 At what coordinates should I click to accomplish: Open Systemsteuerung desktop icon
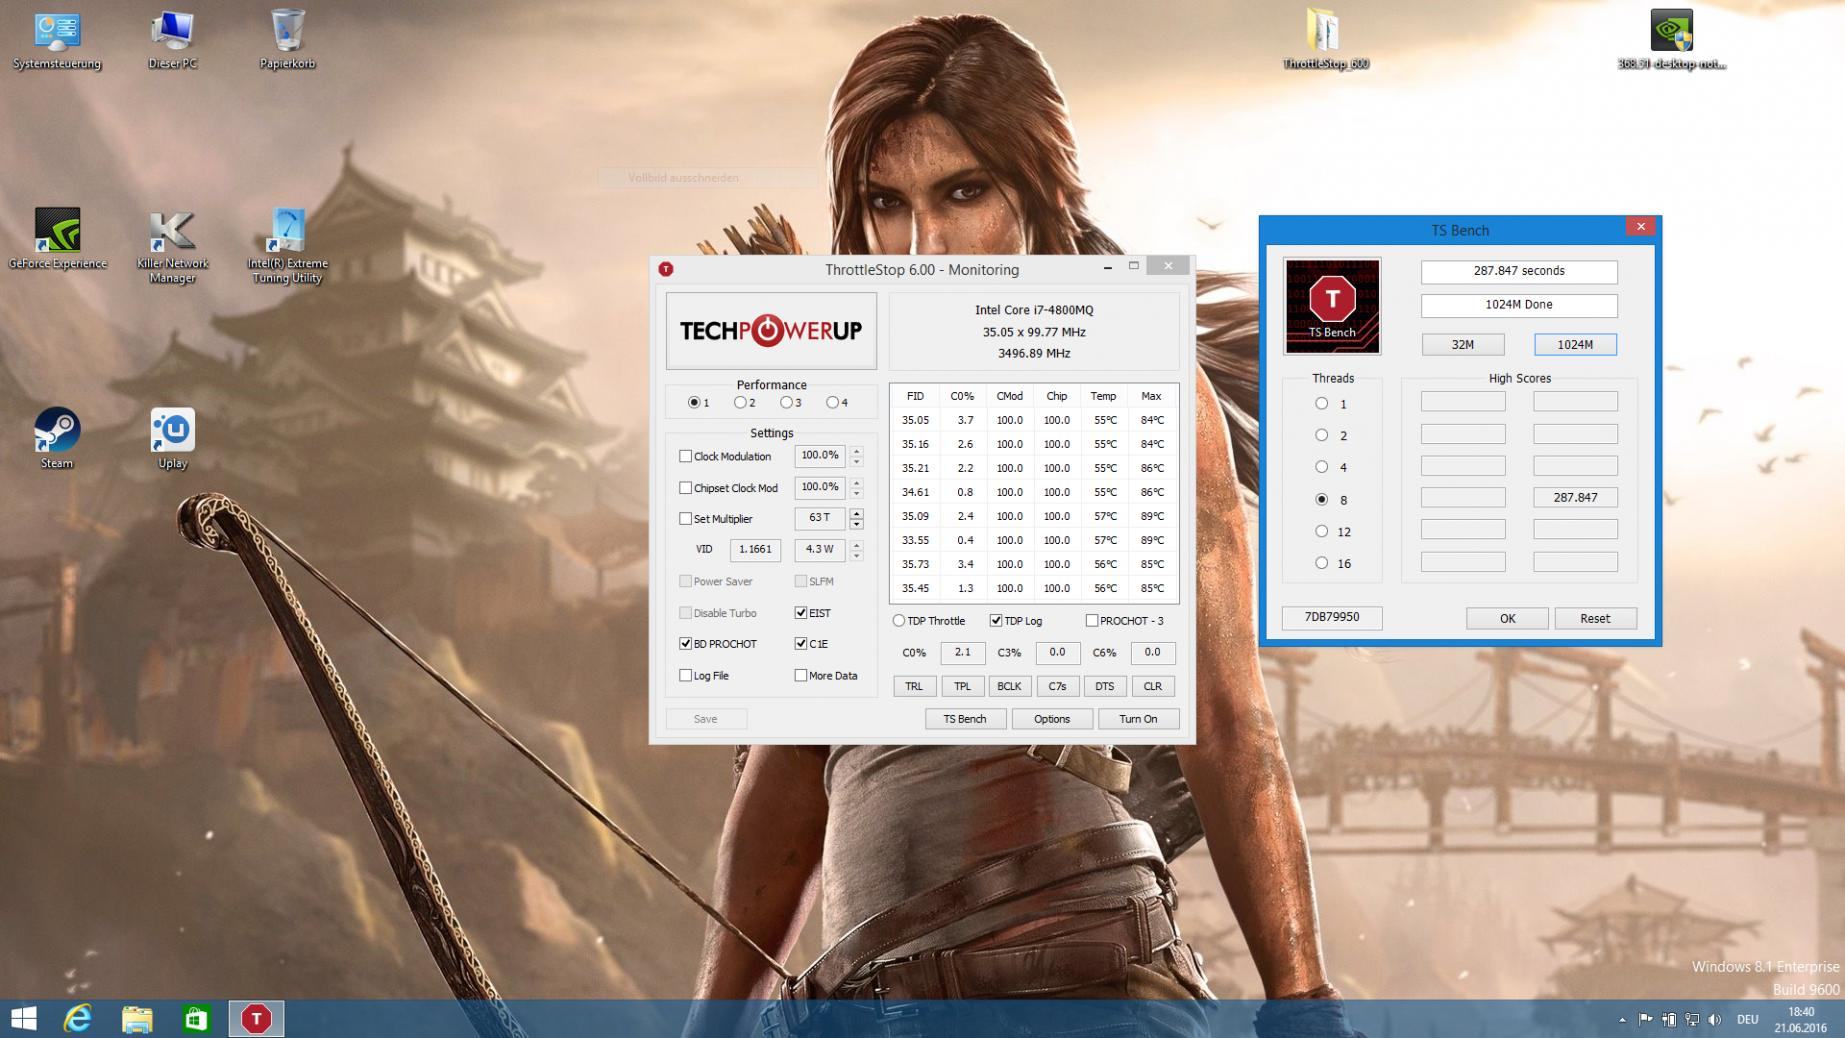click(x=57, y=39)
